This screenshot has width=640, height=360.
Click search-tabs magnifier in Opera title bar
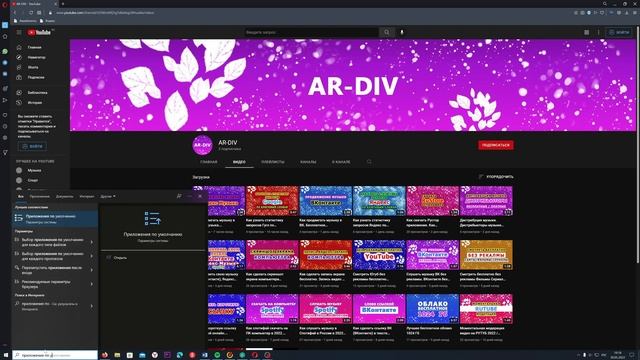point(604,4)
